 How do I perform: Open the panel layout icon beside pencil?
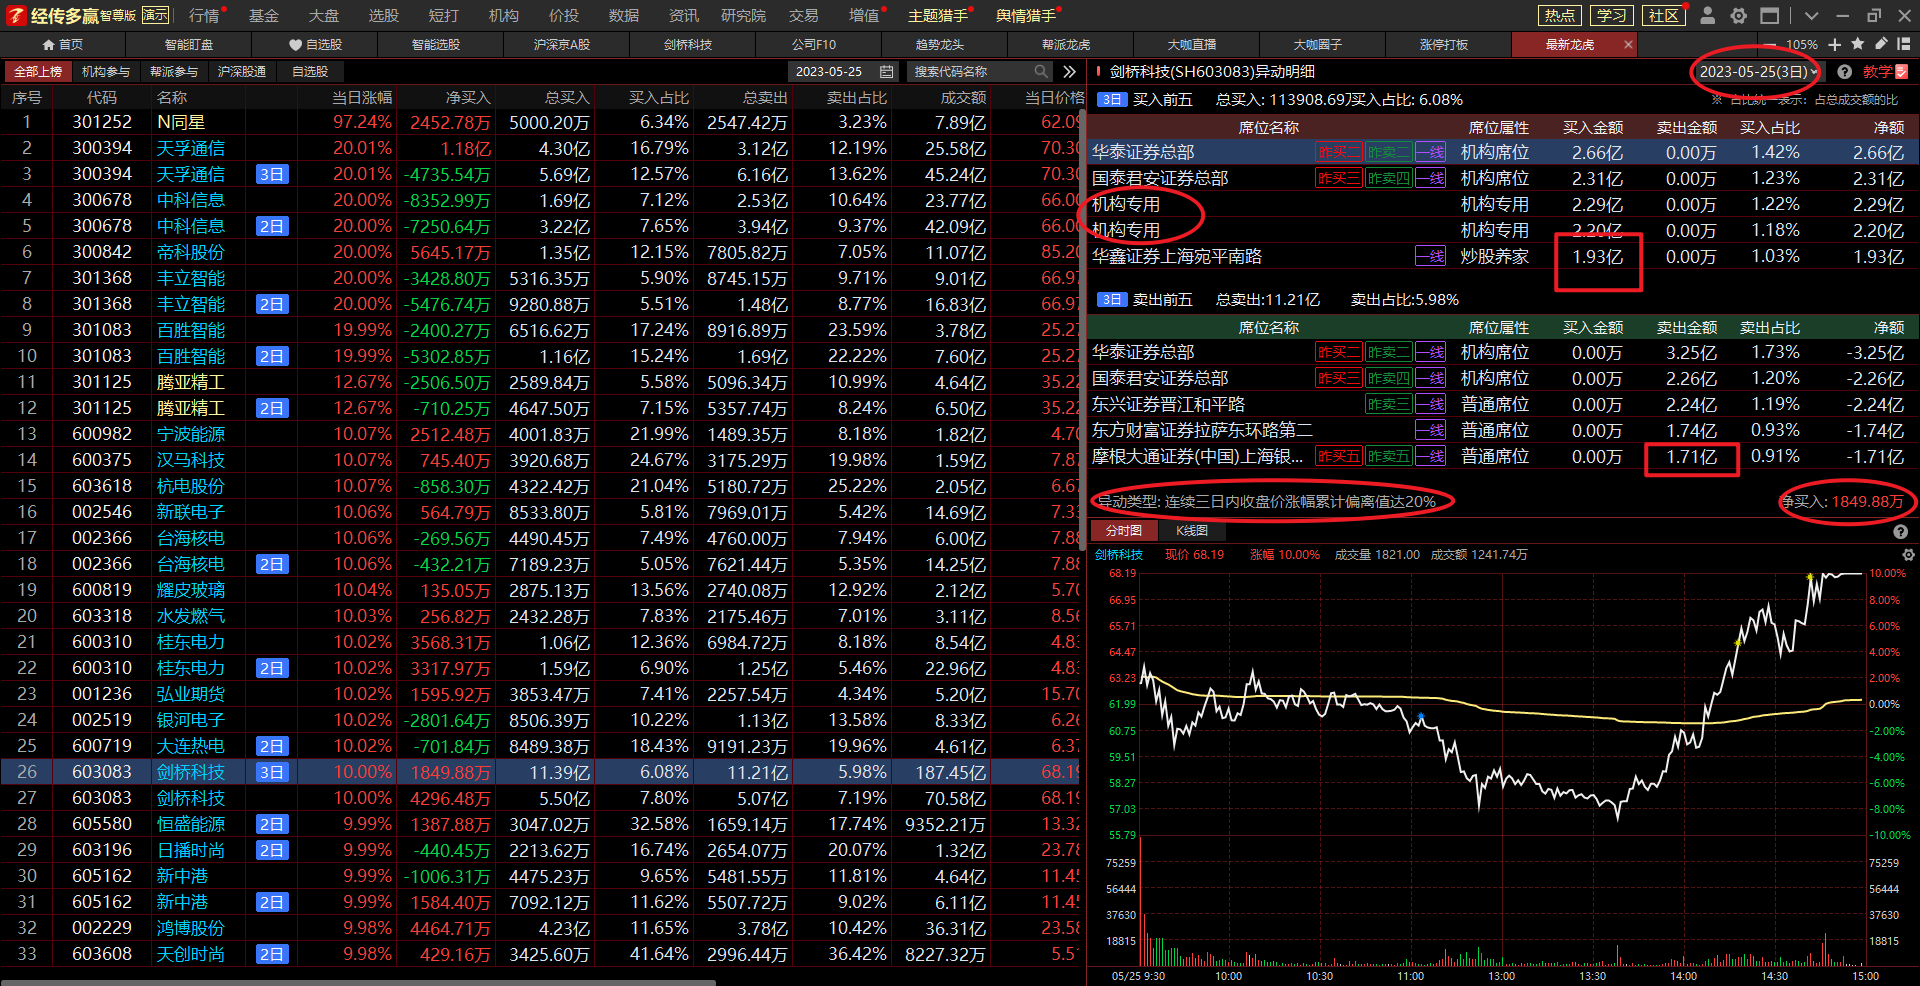click(x=1904, y=44)
